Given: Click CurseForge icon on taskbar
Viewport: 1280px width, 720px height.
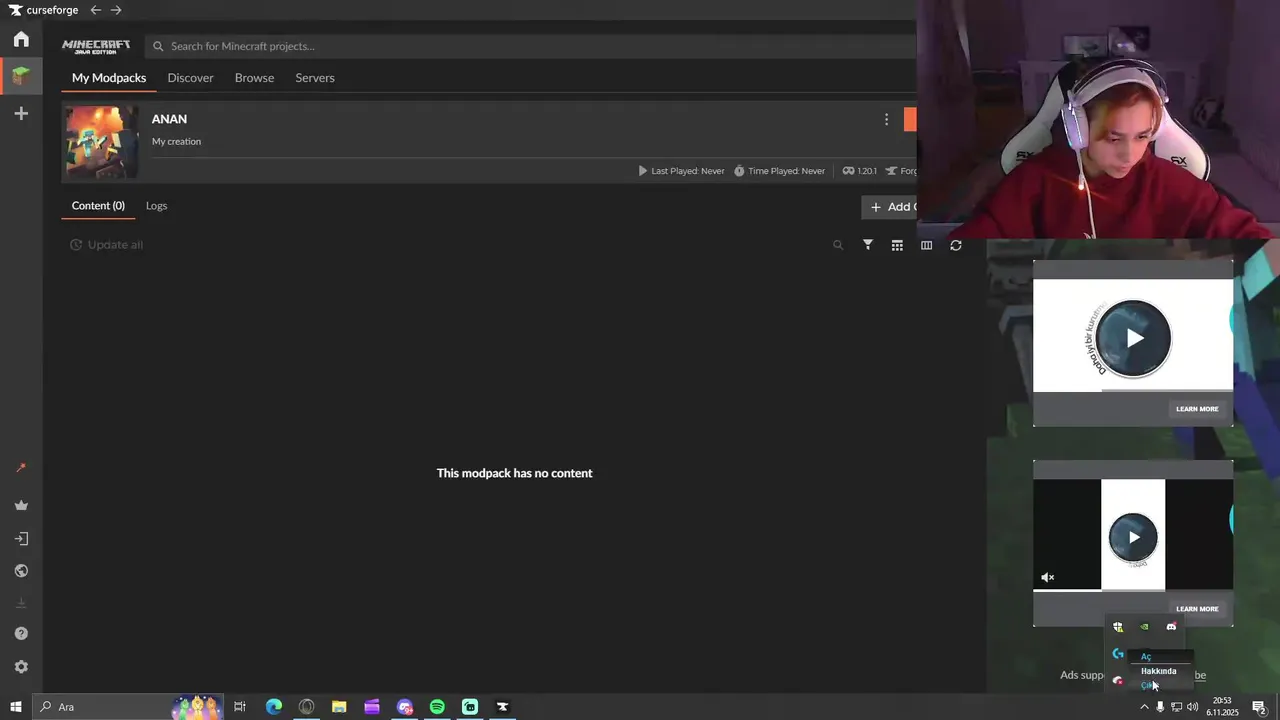Looking at the screenshot, I should [x=503, y=707].
